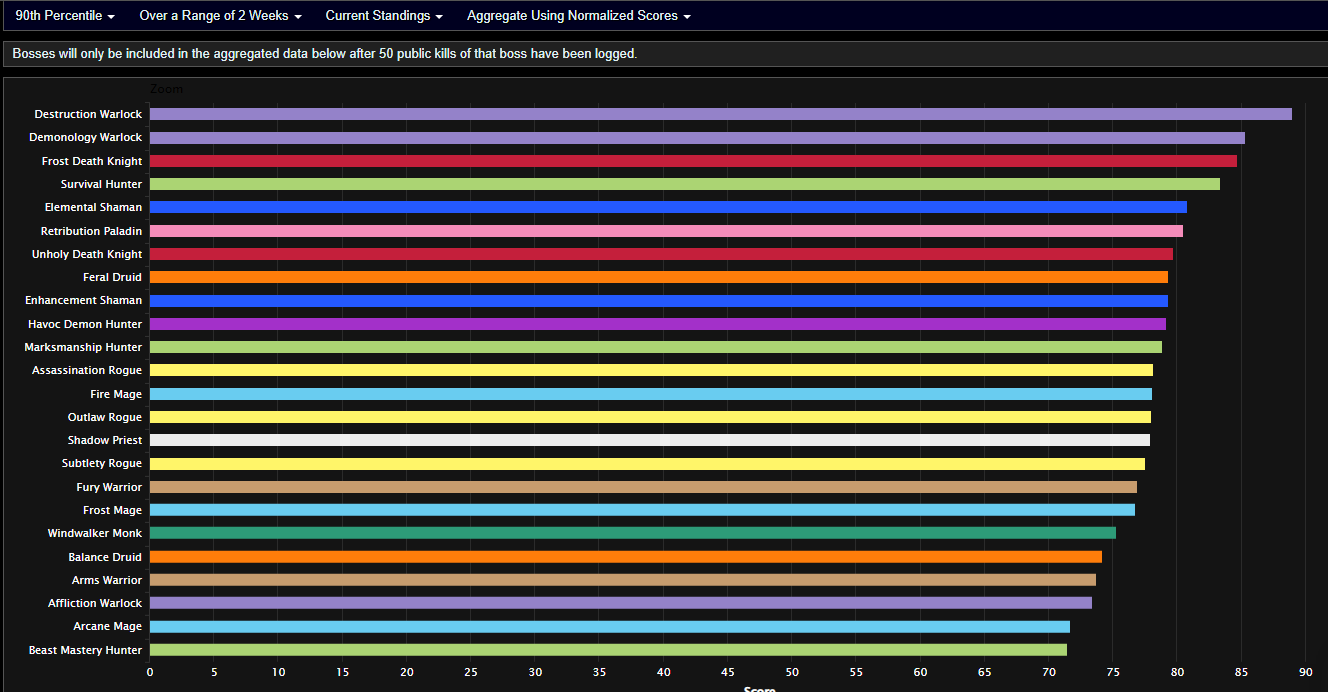Screen dimensions: 1328x692
Task: Click the Marksmanship Hunter label
Action: point(83,347)
